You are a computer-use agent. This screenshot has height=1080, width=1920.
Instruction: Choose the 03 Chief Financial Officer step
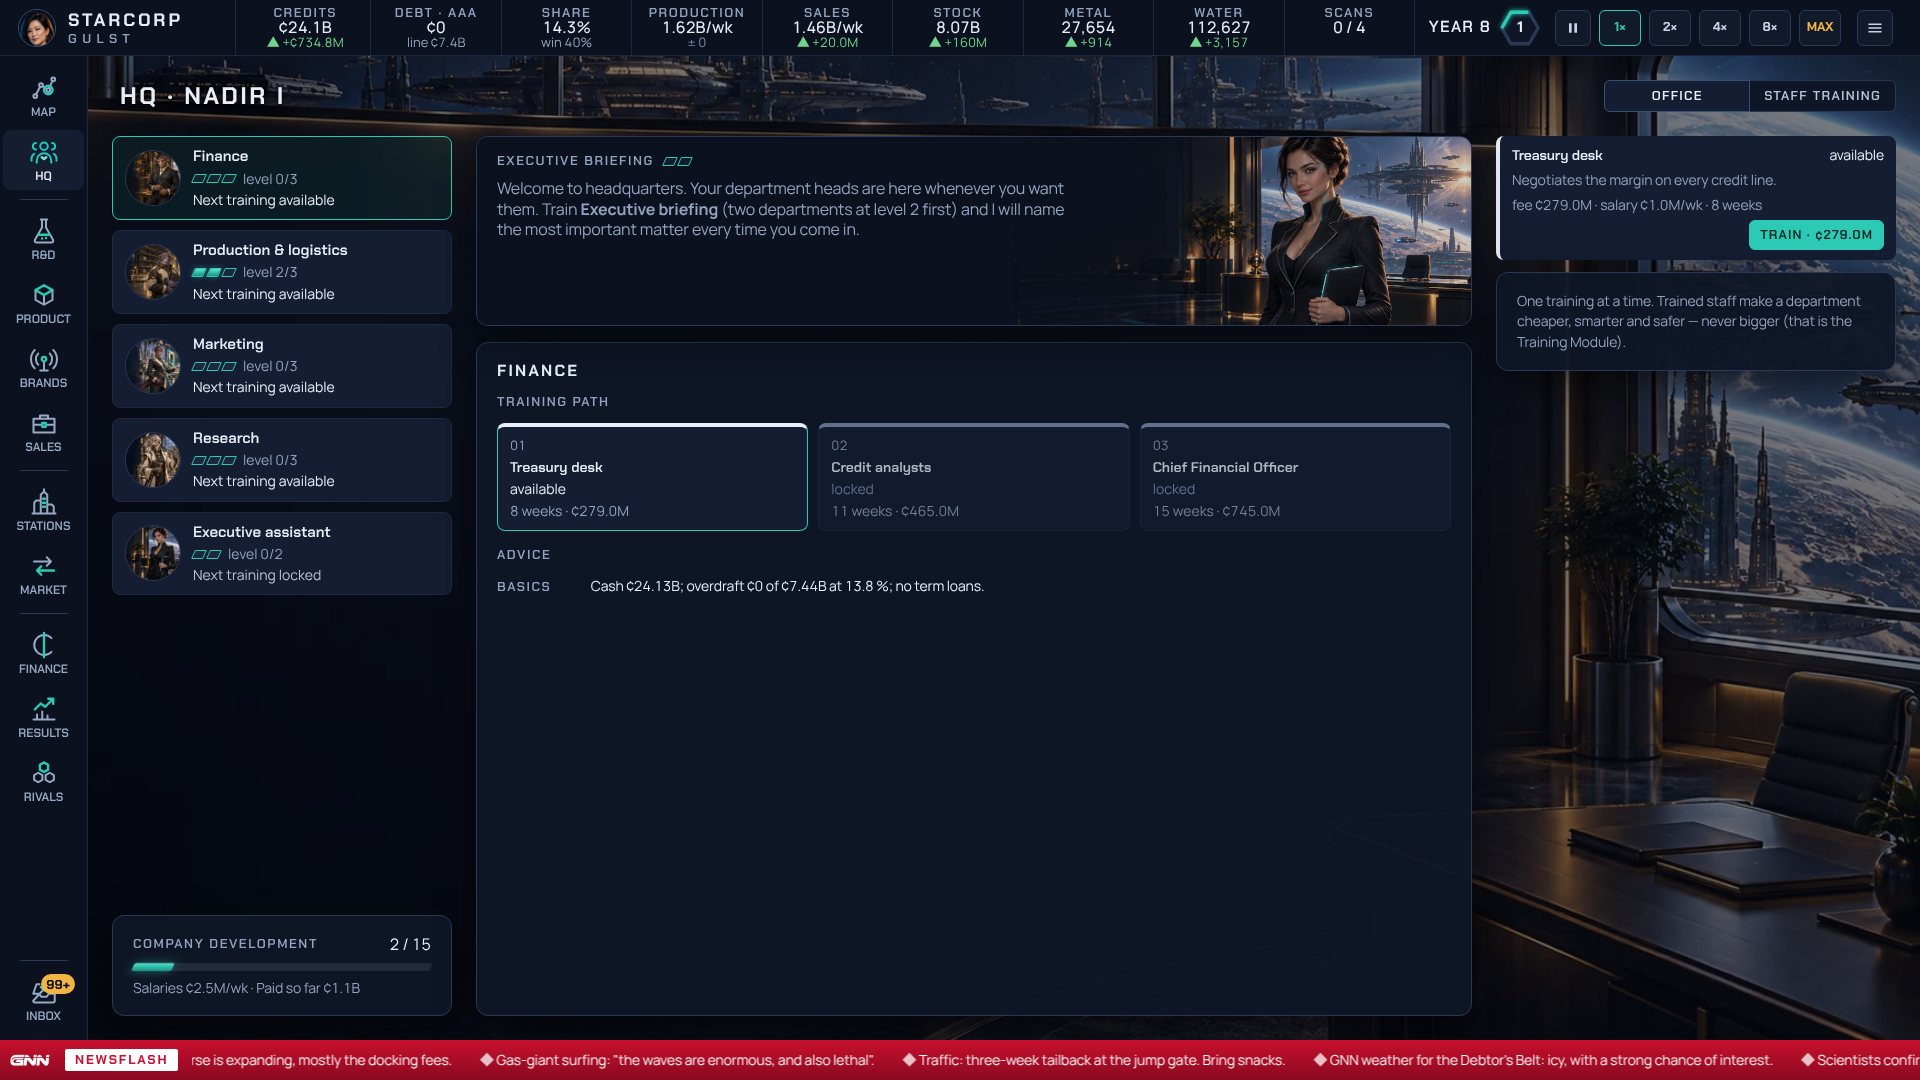click(1295, 477)
